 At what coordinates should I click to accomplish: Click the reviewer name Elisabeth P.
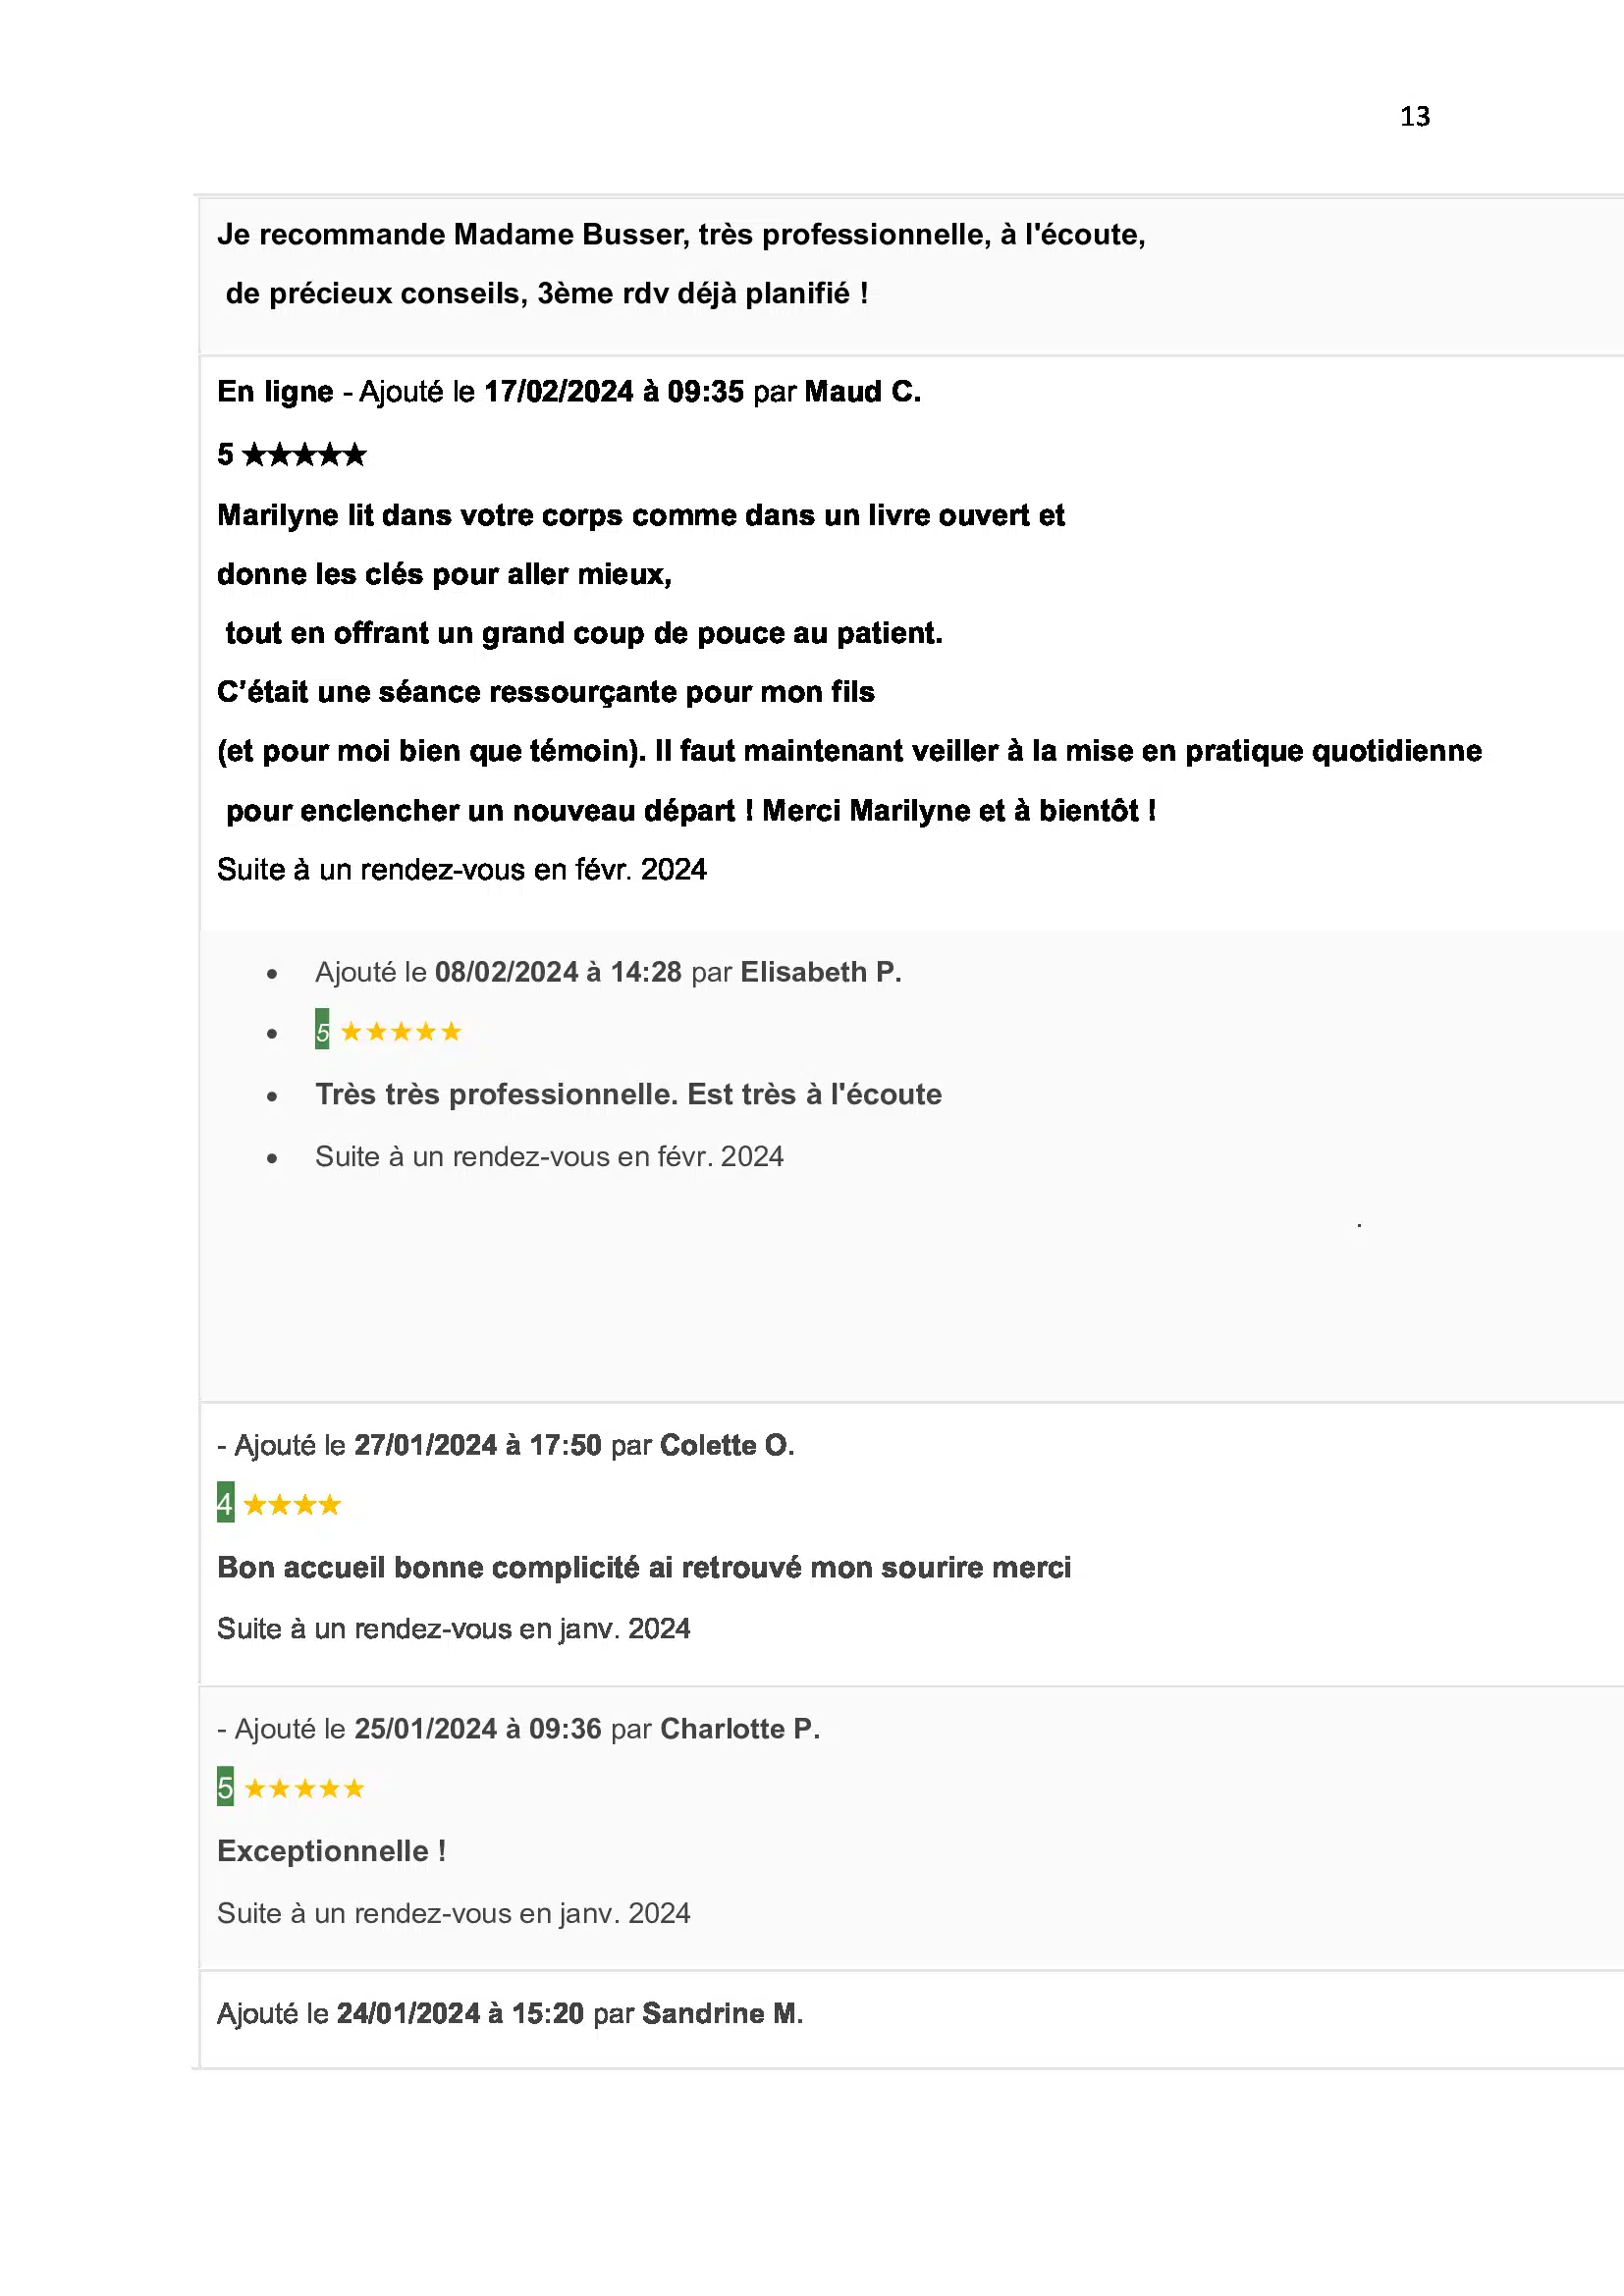(x=820, y=972)
